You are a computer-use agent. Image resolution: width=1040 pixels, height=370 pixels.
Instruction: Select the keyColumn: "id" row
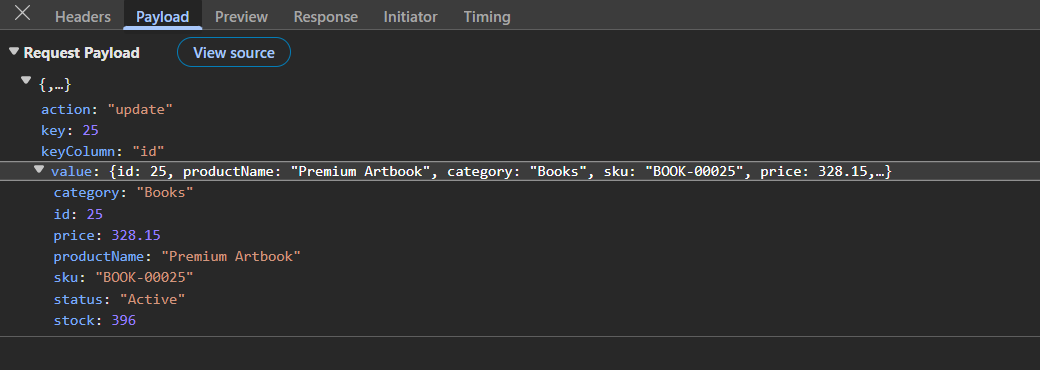[x=103, y=151]
